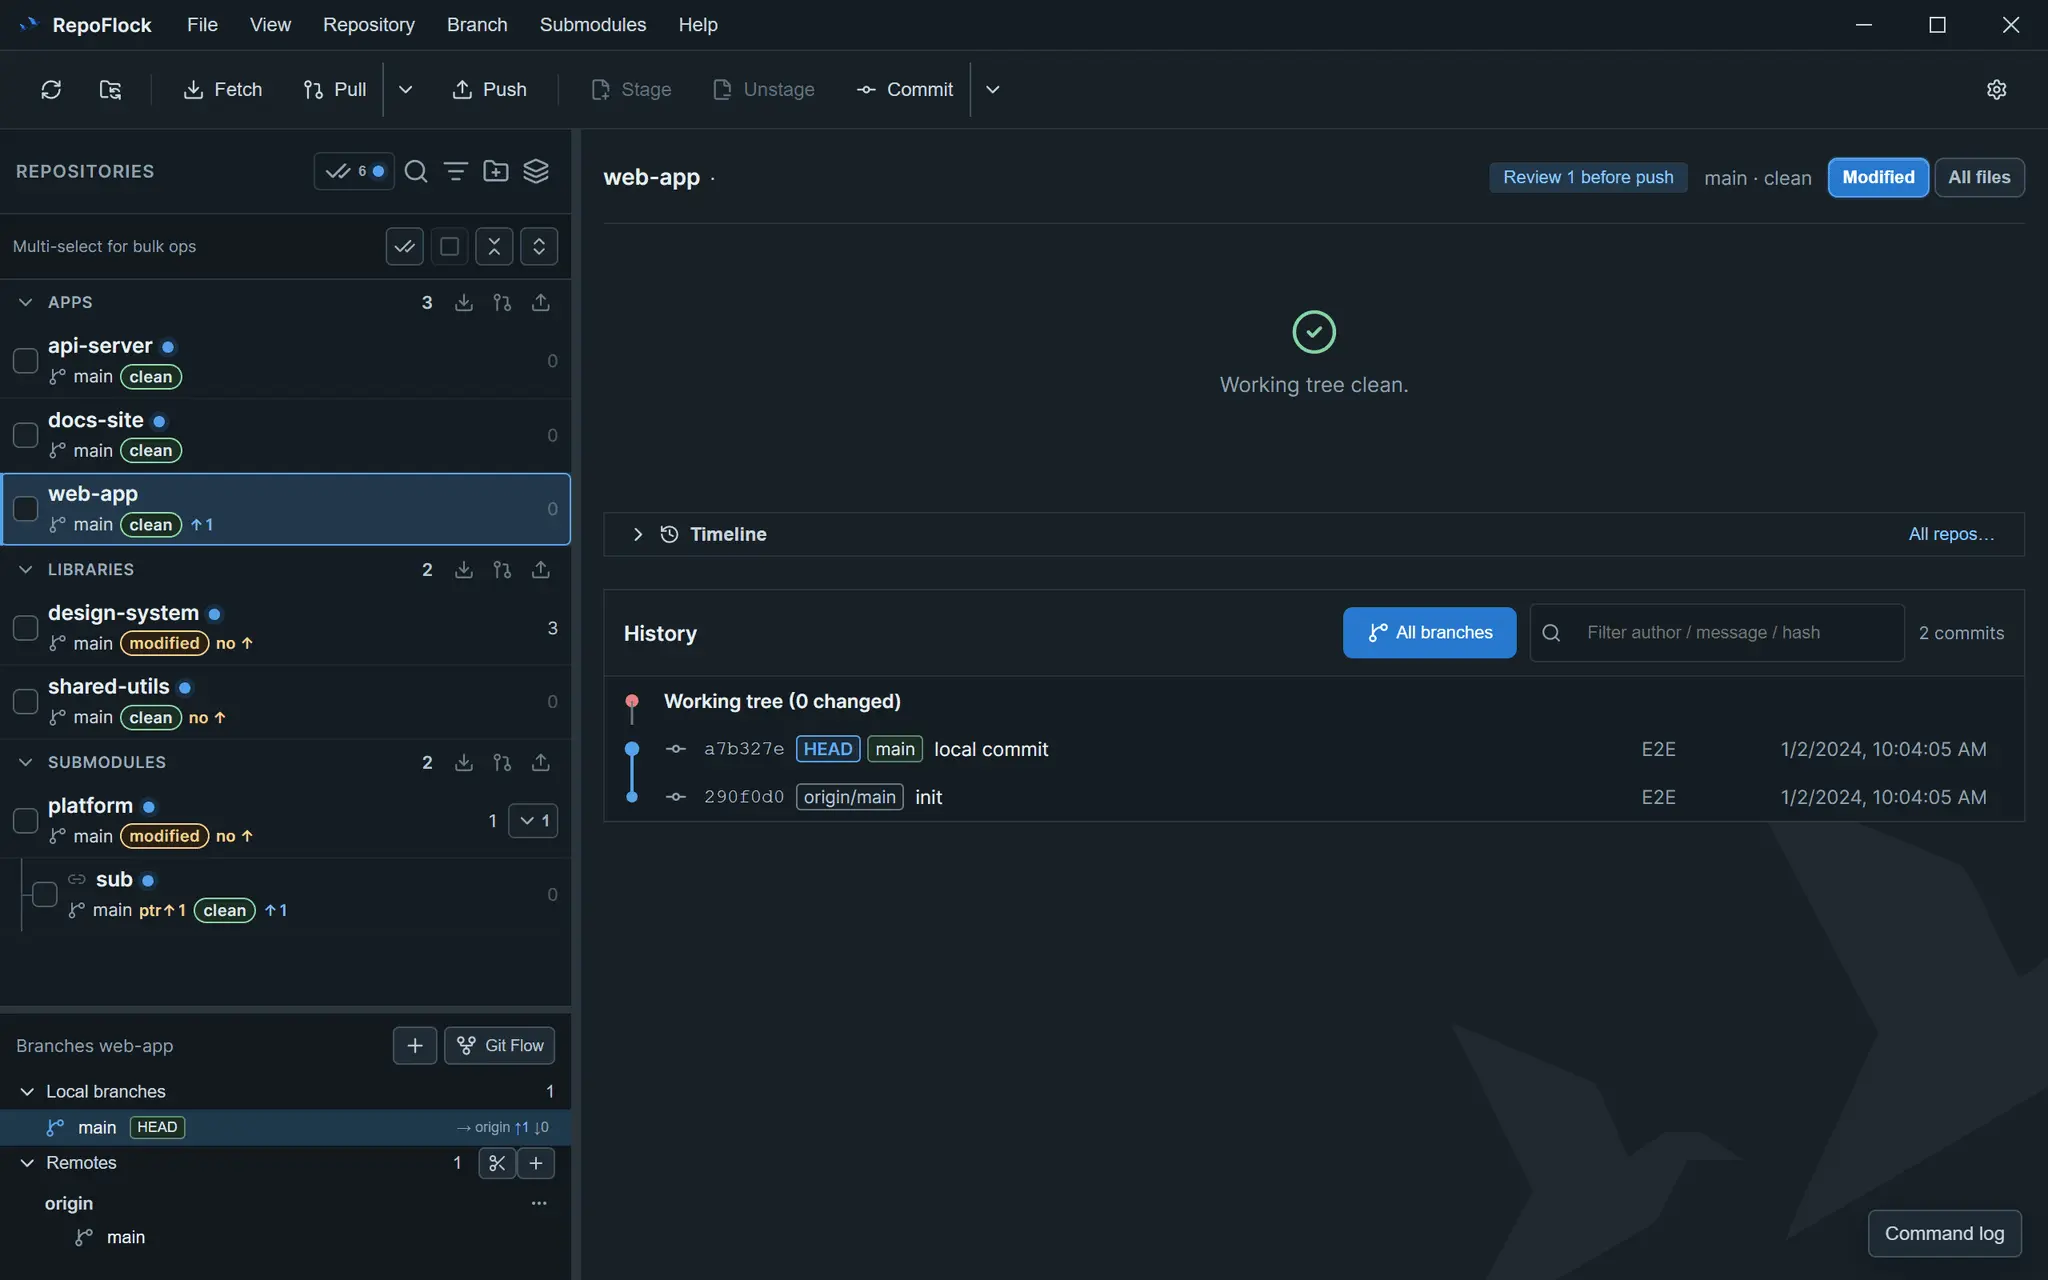Open the folder tree icon in toolbar
Image resolution: width=2048 pixels, height=1280 pixels.
(x=110, y=90)
